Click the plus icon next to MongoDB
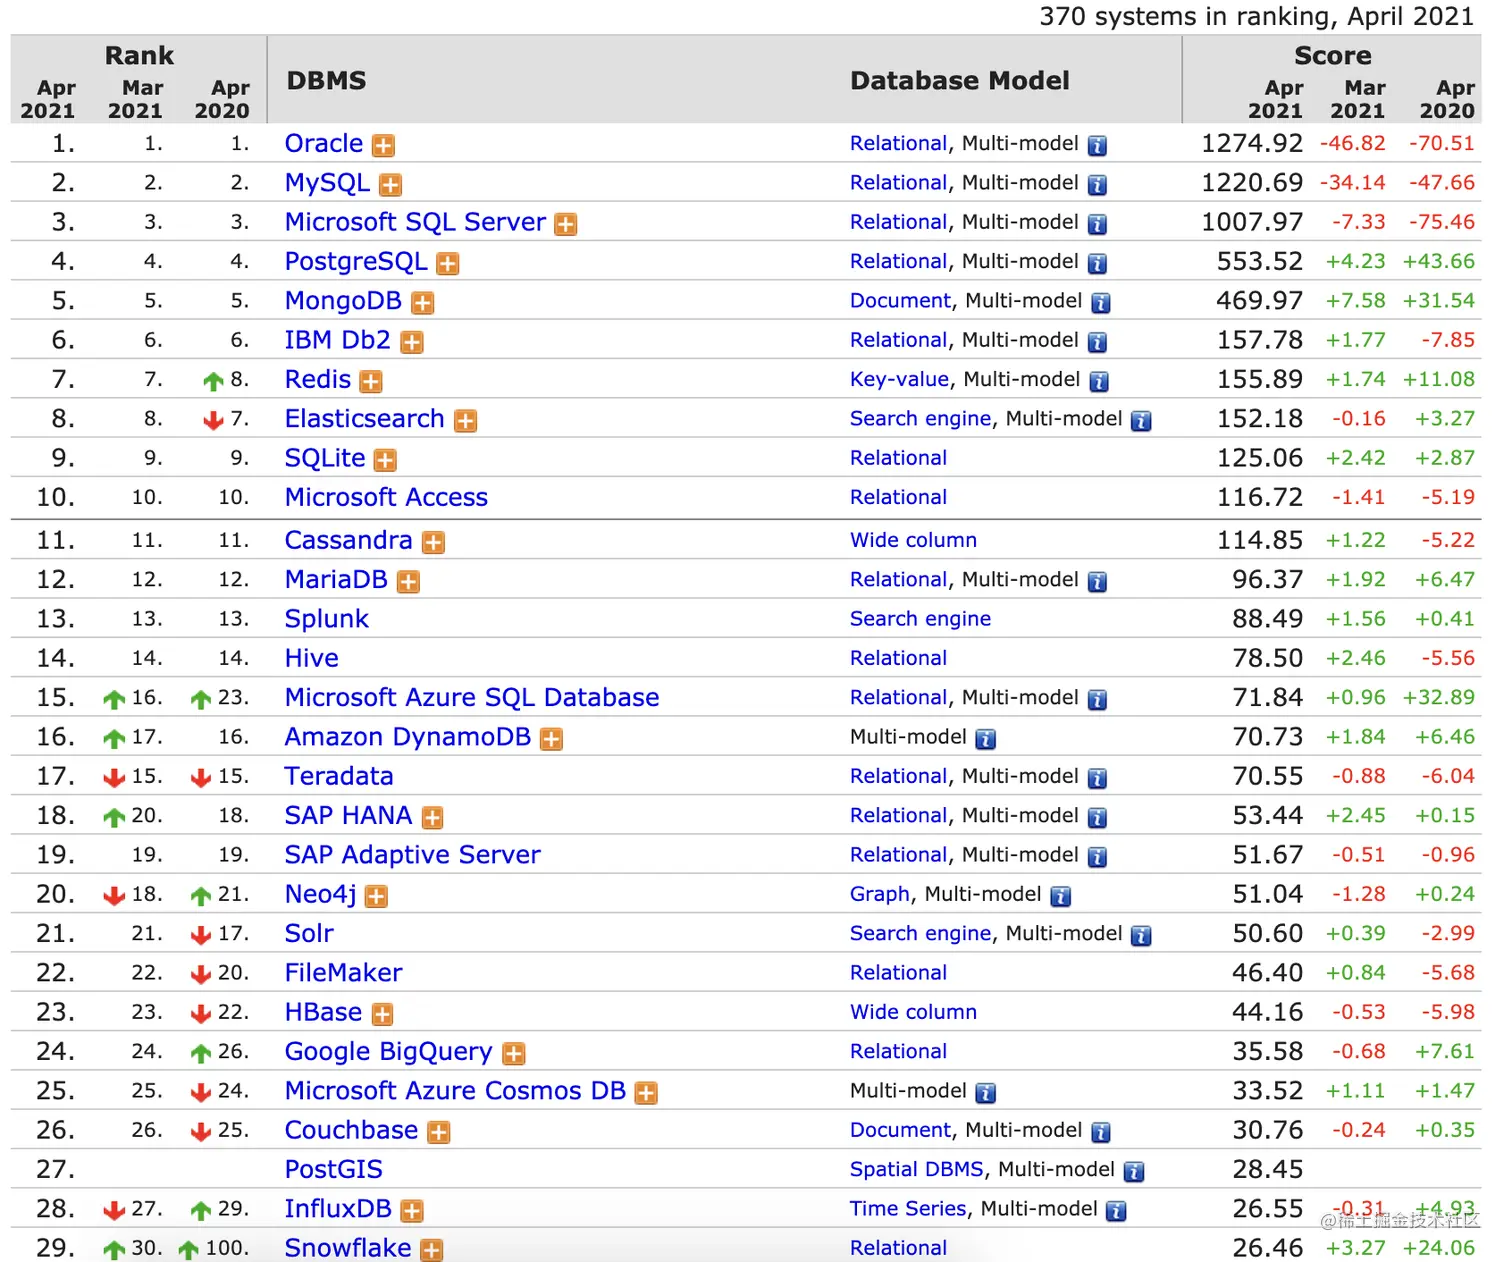The height and width of the screenshot is (1262, 1512). point(423,303)
